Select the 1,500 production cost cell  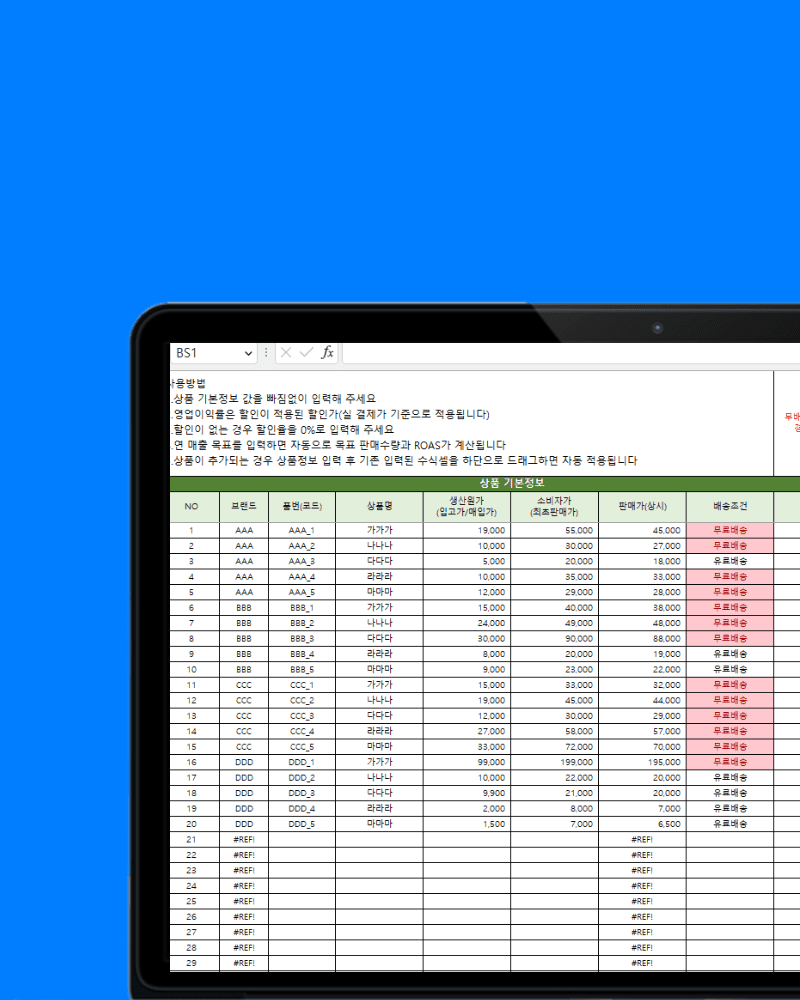467,825
